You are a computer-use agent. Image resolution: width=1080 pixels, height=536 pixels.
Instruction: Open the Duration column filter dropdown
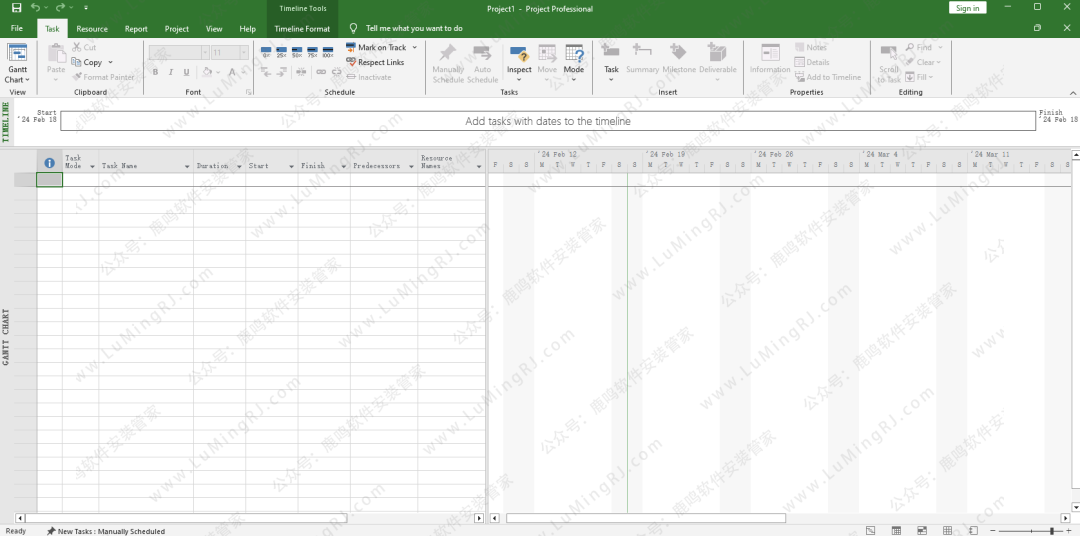[x=238, y=166]
